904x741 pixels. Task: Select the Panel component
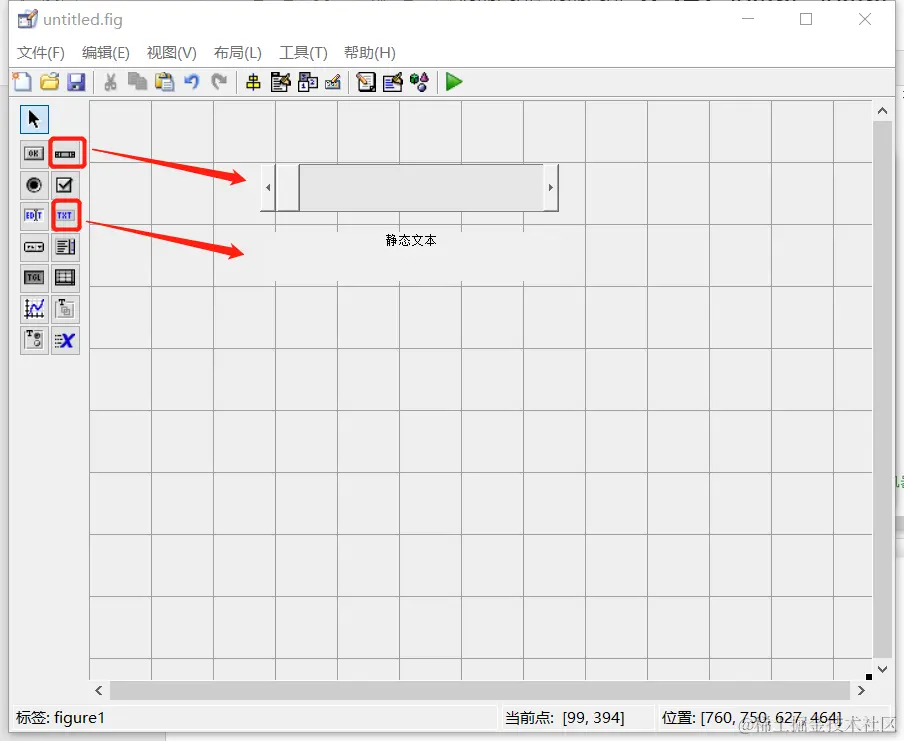[65, 309]
